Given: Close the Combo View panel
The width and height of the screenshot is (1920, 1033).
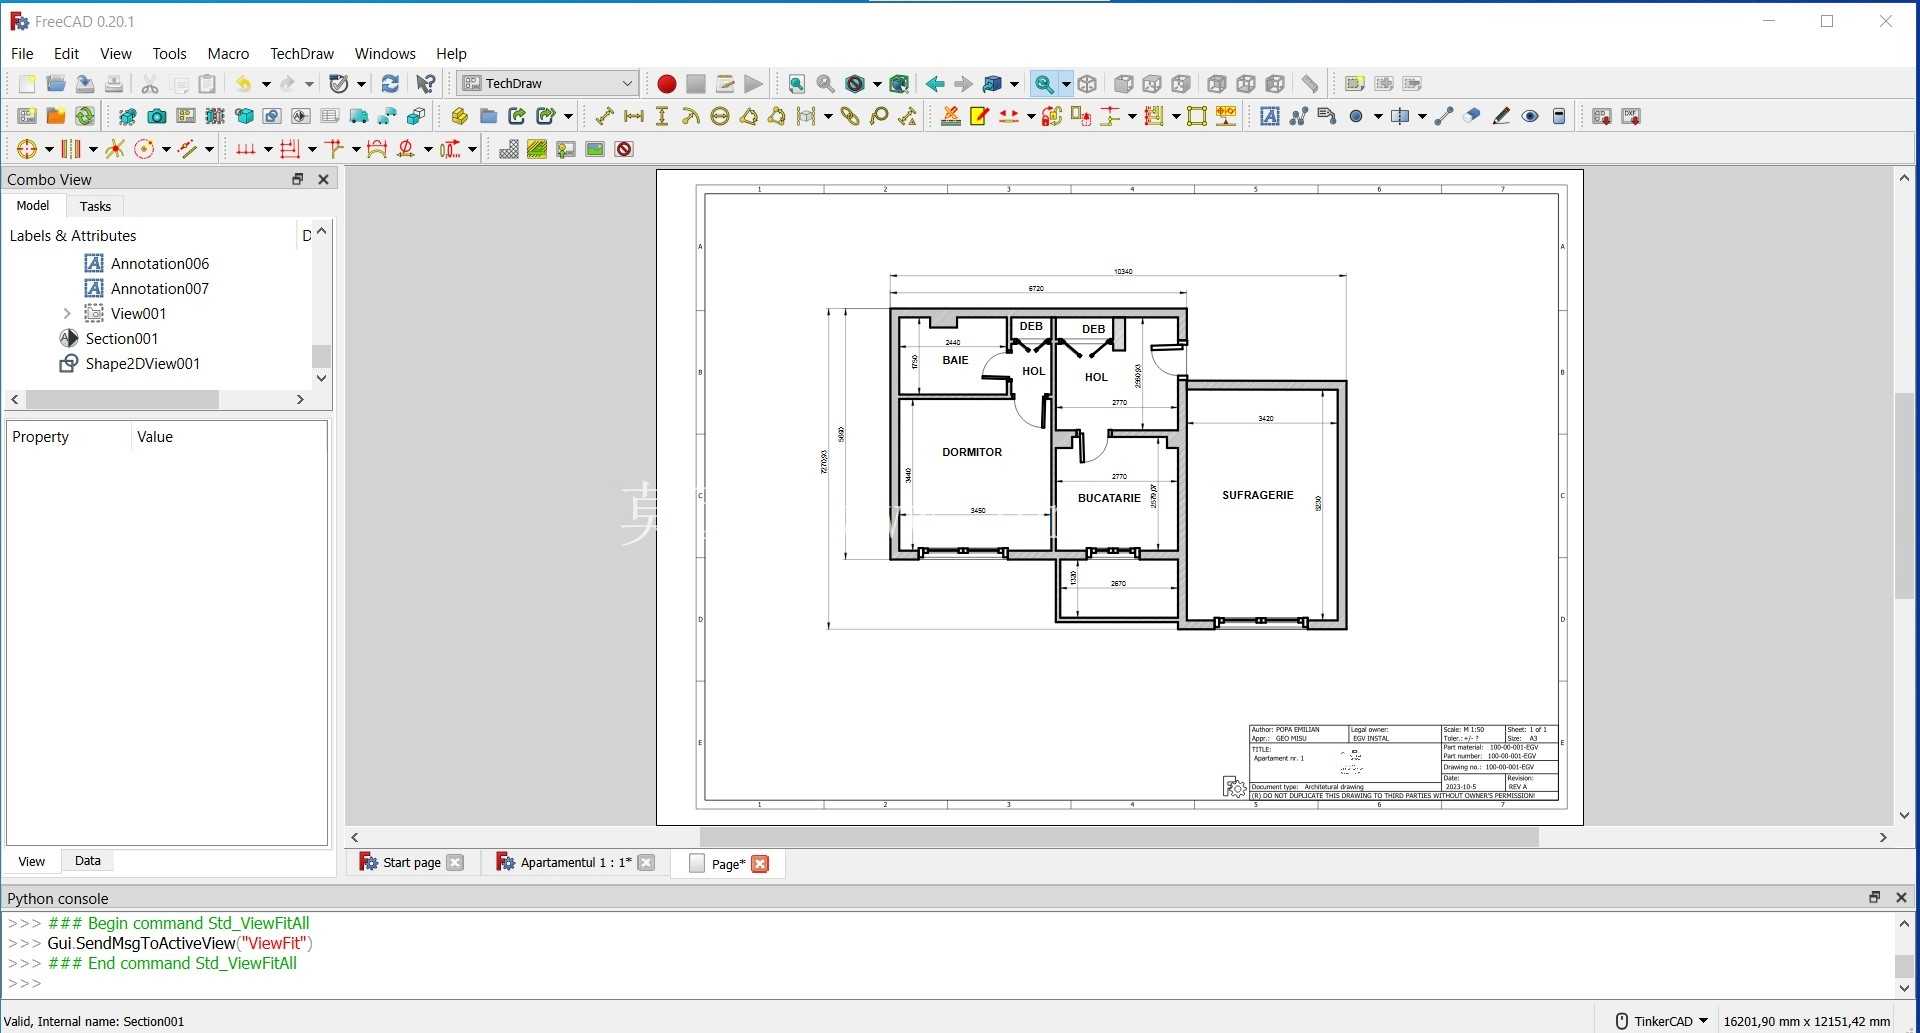Looking at the screenshot, I should click(323, 179).
